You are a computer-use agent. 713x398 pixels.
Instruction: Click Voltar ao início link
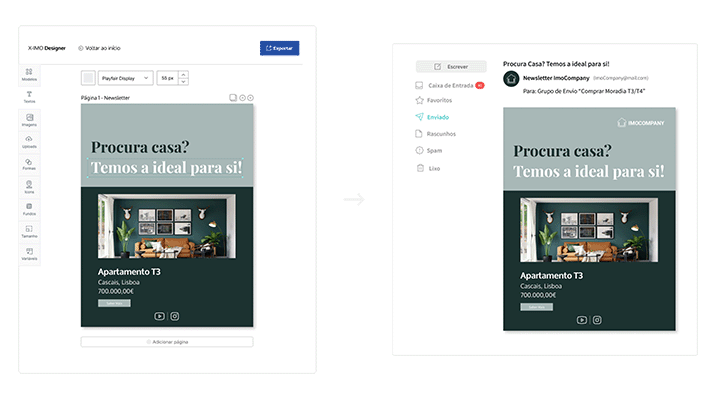pos(99,48)
